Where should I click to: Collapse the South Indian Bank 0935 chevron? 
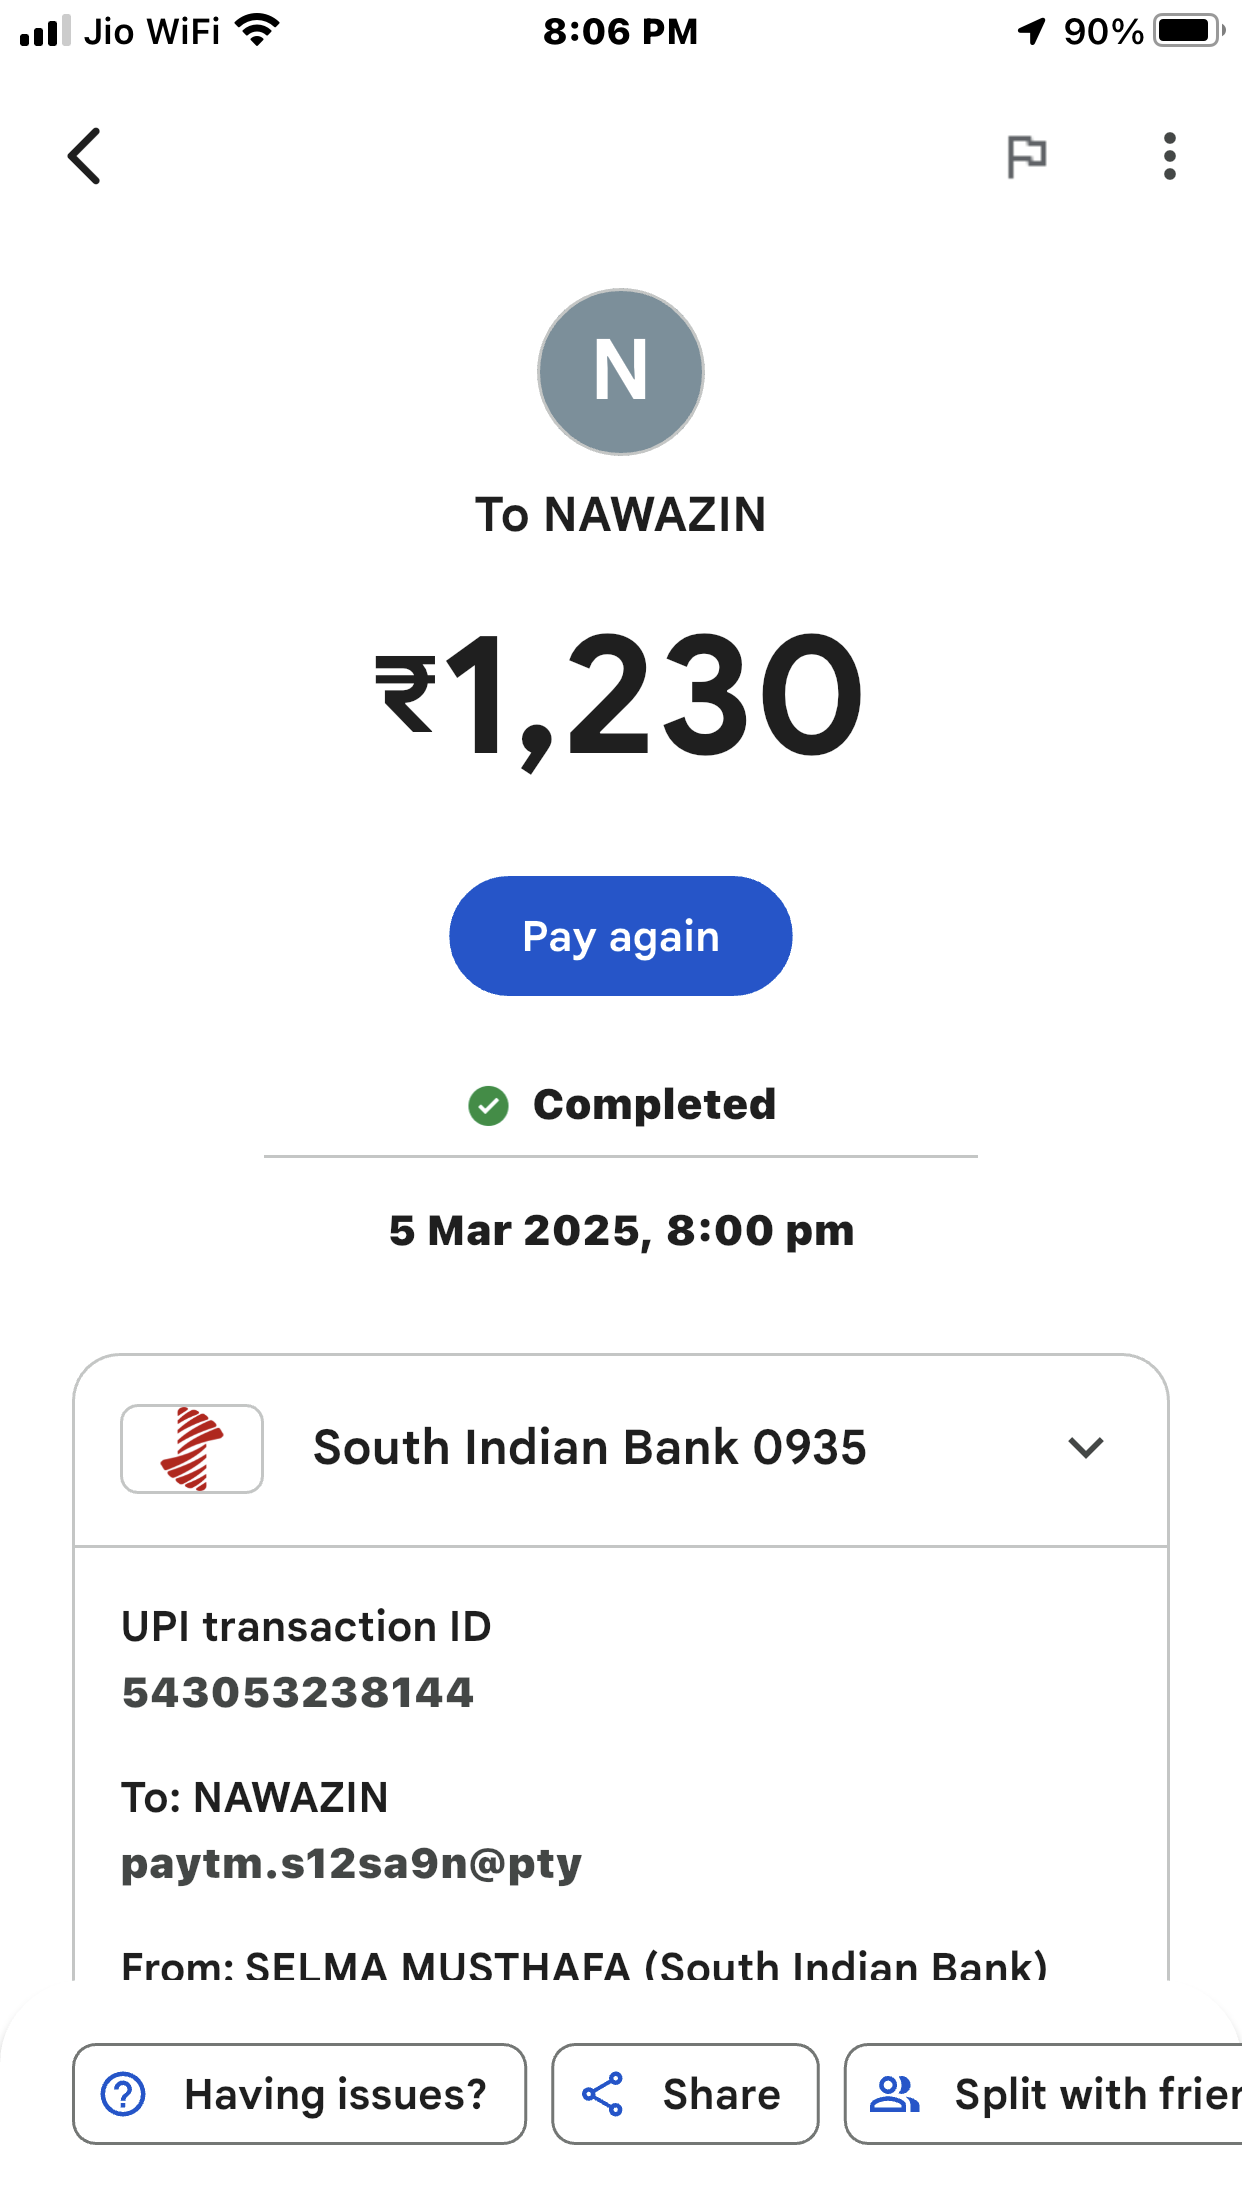coord(1085,1448)
